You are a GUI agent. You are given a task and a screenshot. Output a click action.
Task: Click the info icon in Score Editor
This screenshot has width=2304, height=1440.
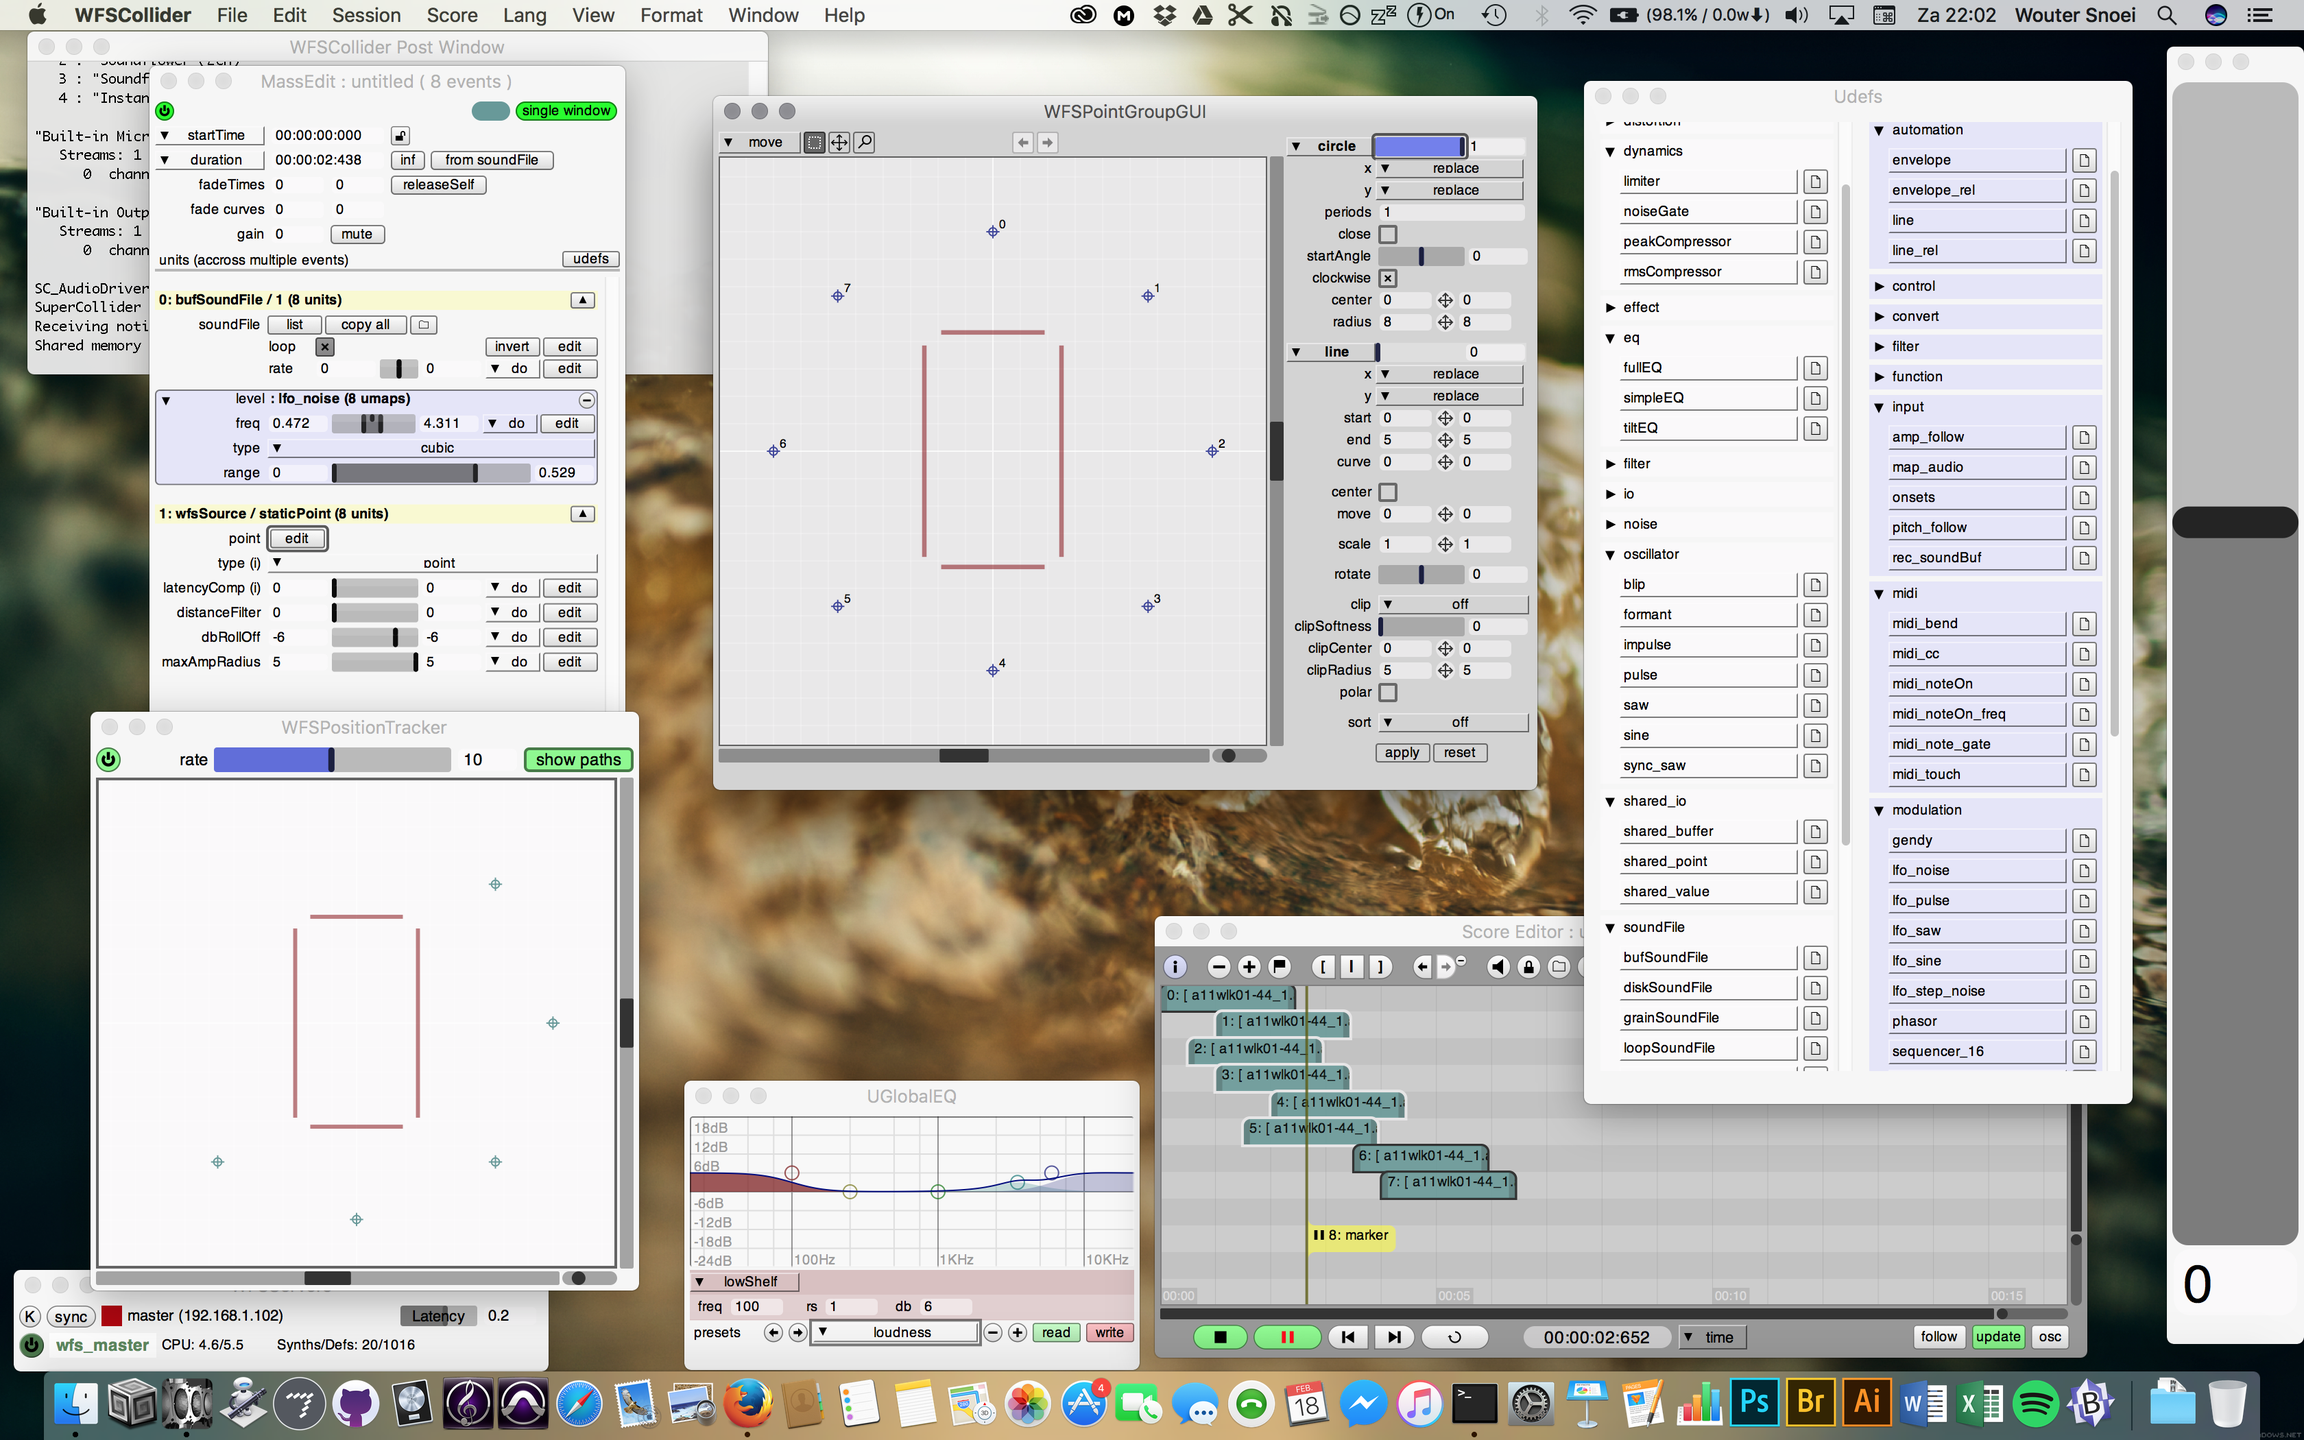(x=1176, y=966)
